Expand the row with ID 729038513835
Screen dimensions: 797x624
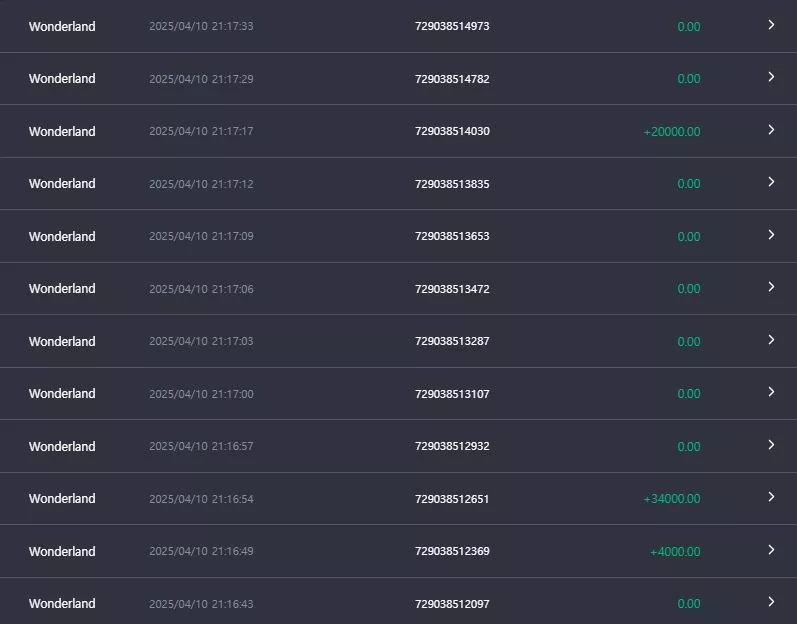[x=771, y=182]
